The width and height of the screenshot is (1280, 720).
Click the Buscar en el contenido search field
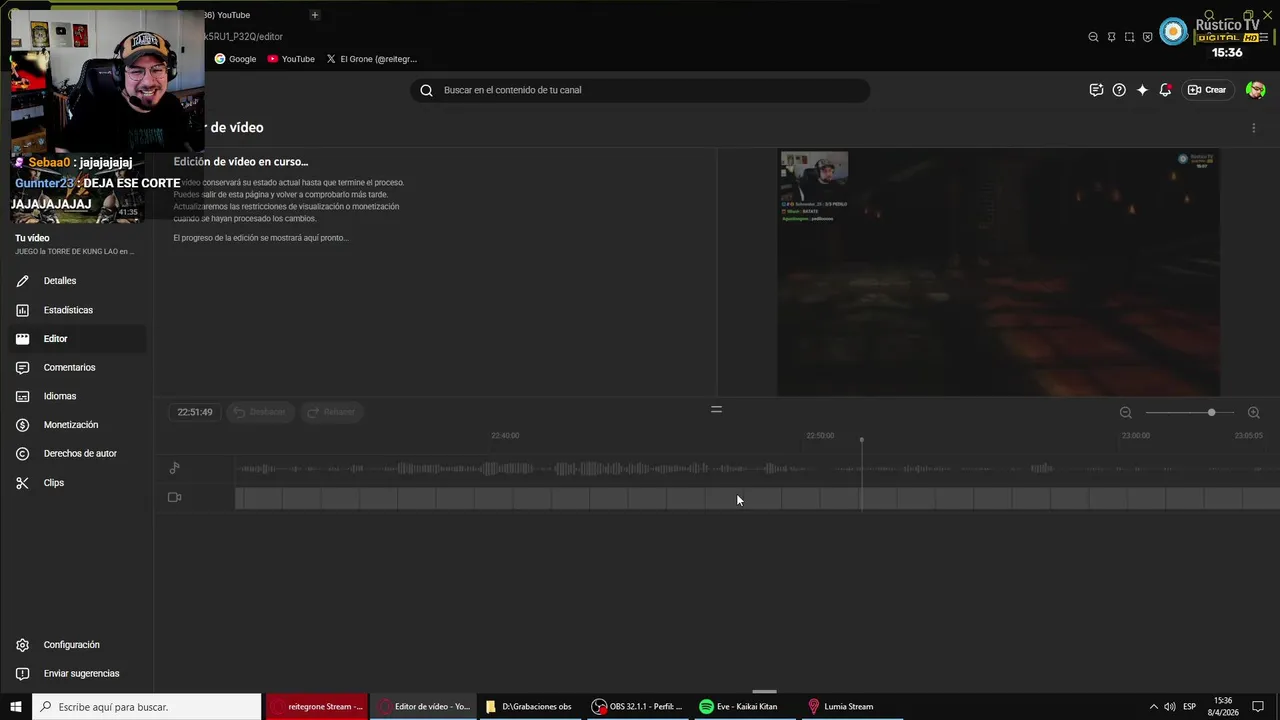pyautogui.click(x=640, y=90)
